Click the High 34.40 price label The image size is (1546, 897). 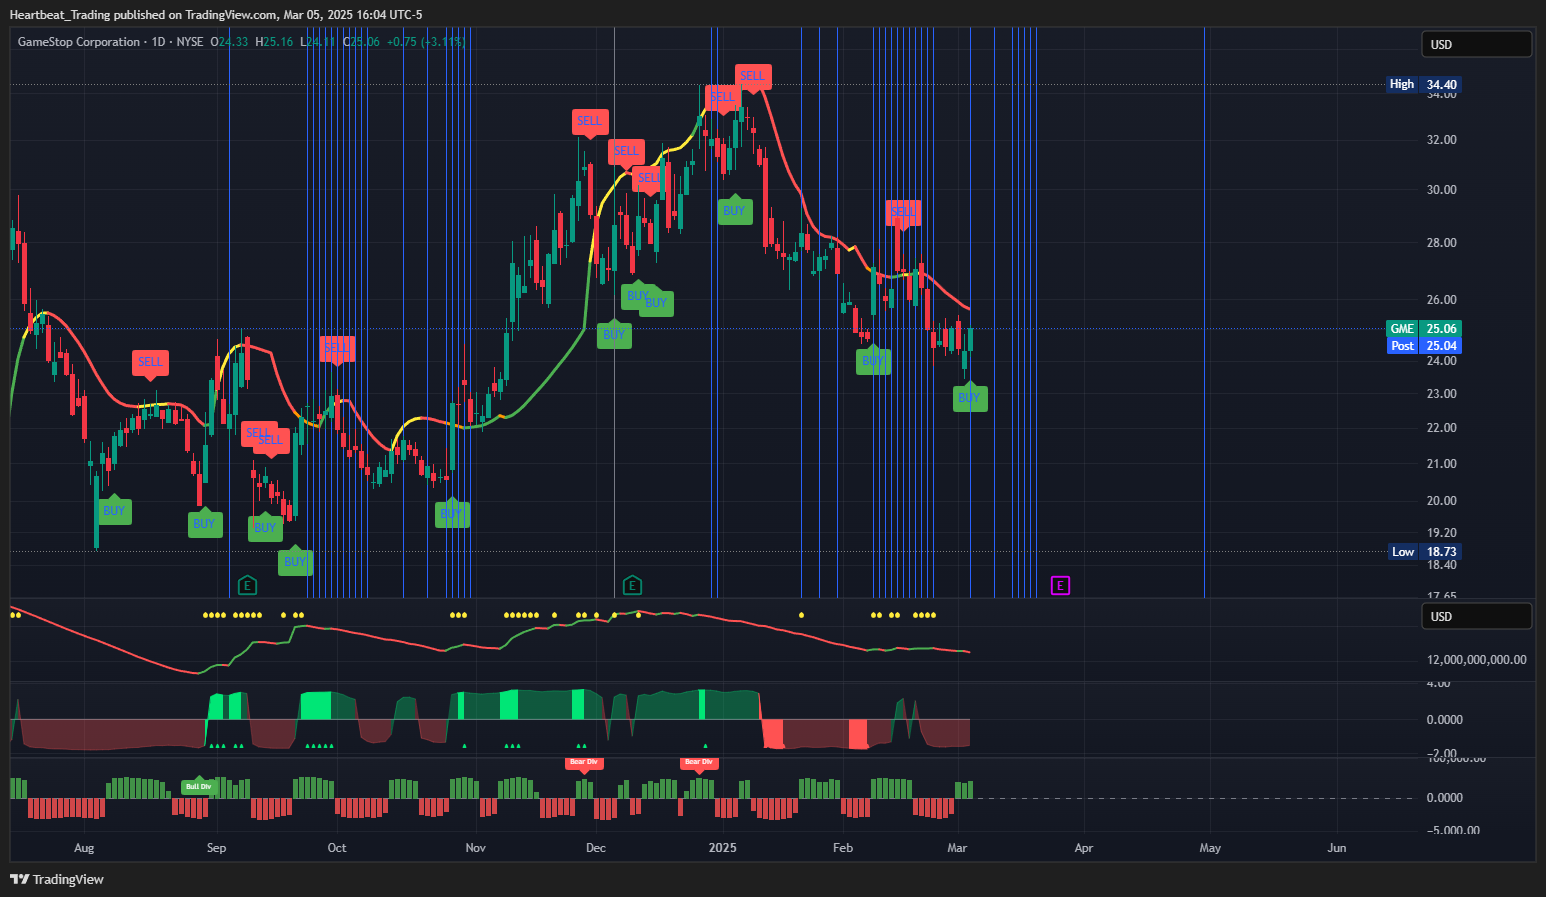(1424, 84)
